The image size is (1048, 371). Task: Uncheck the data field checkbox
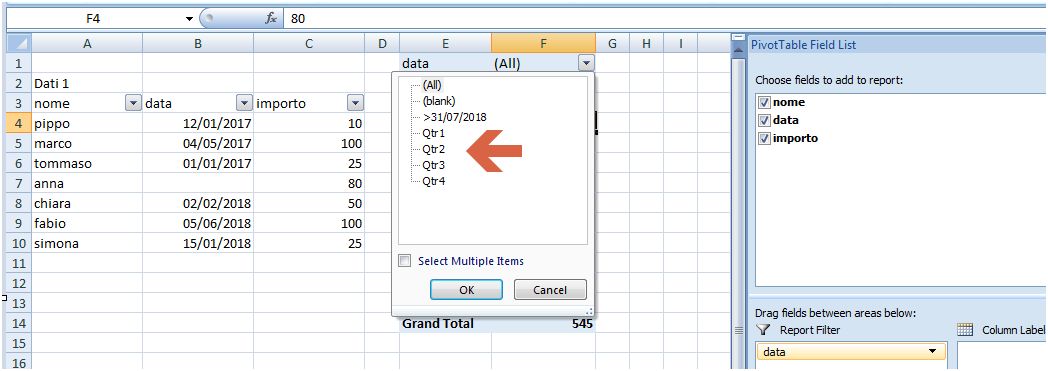click(x=764, y=120)
